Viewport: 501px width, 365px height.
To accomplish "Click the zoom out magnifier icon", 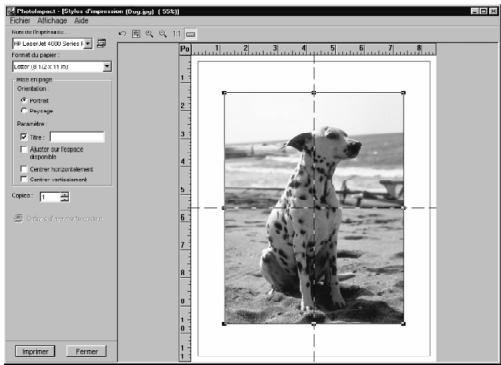I will click(163, 34).
